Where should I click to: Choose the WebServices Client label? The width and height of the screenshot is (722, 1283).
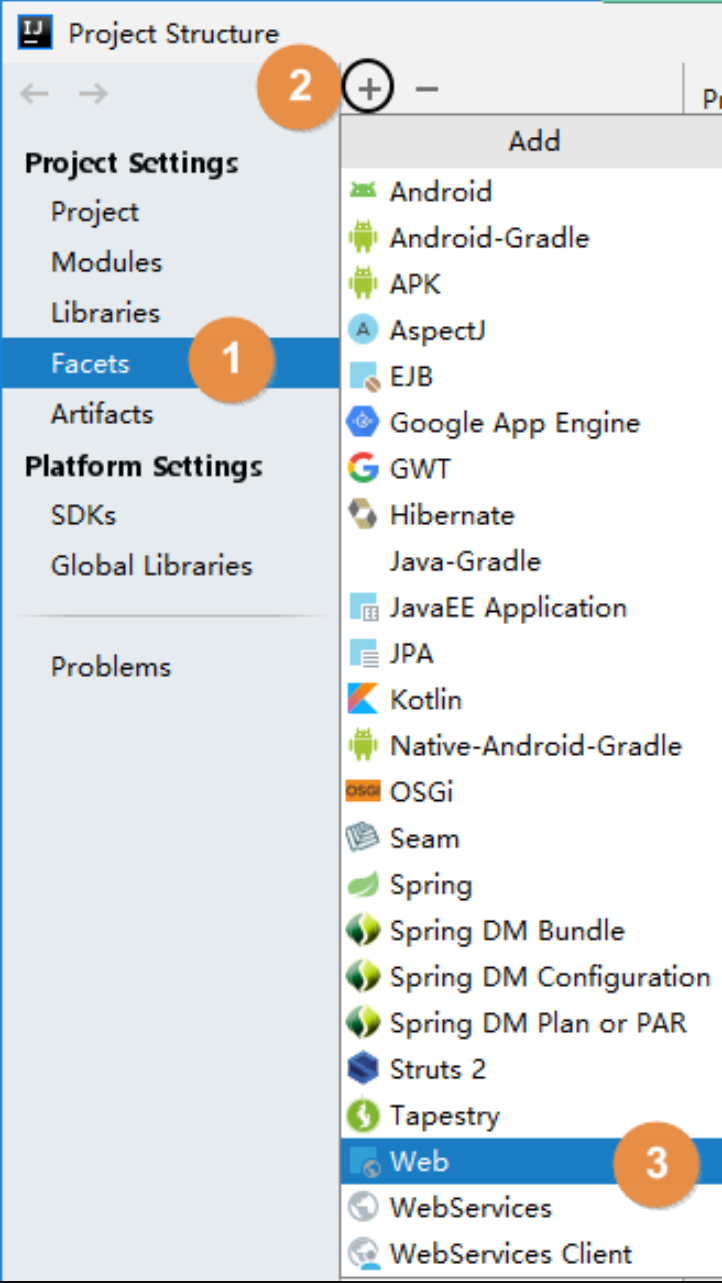[511, 1254]
